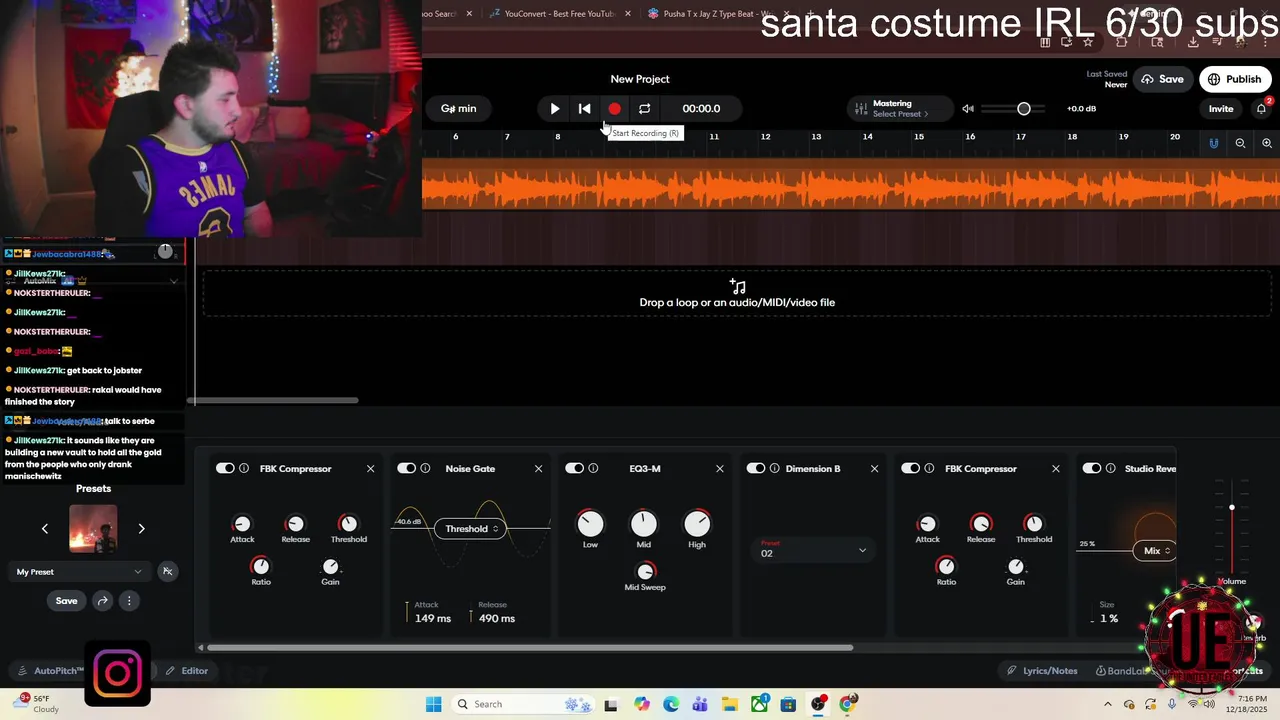The height and width of the screenshot is (720, 1280).
Task: Click the Invite button
Action: click(x=1221, y=108)
